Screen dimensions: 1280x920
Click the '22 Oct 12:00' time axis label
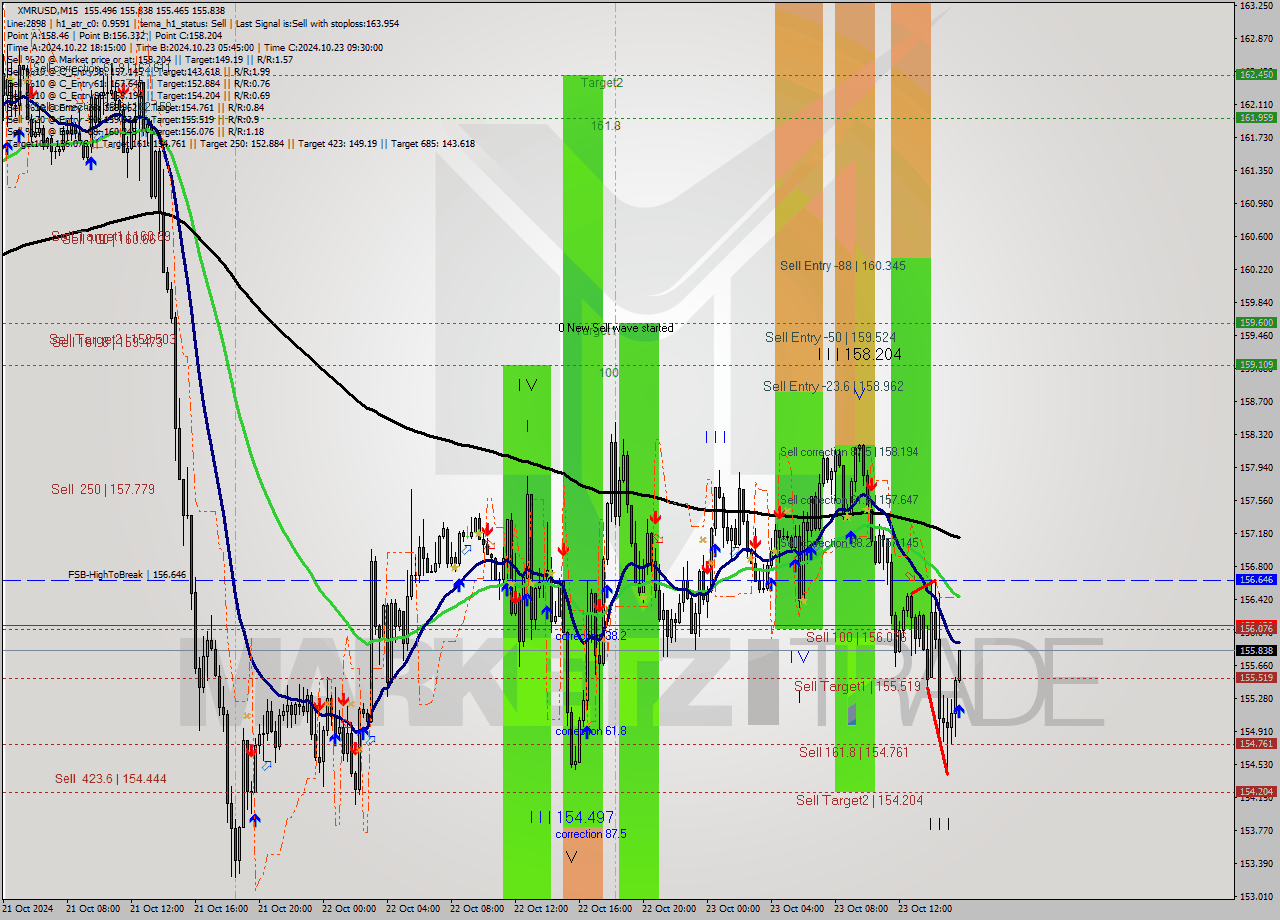coord(540,909)
